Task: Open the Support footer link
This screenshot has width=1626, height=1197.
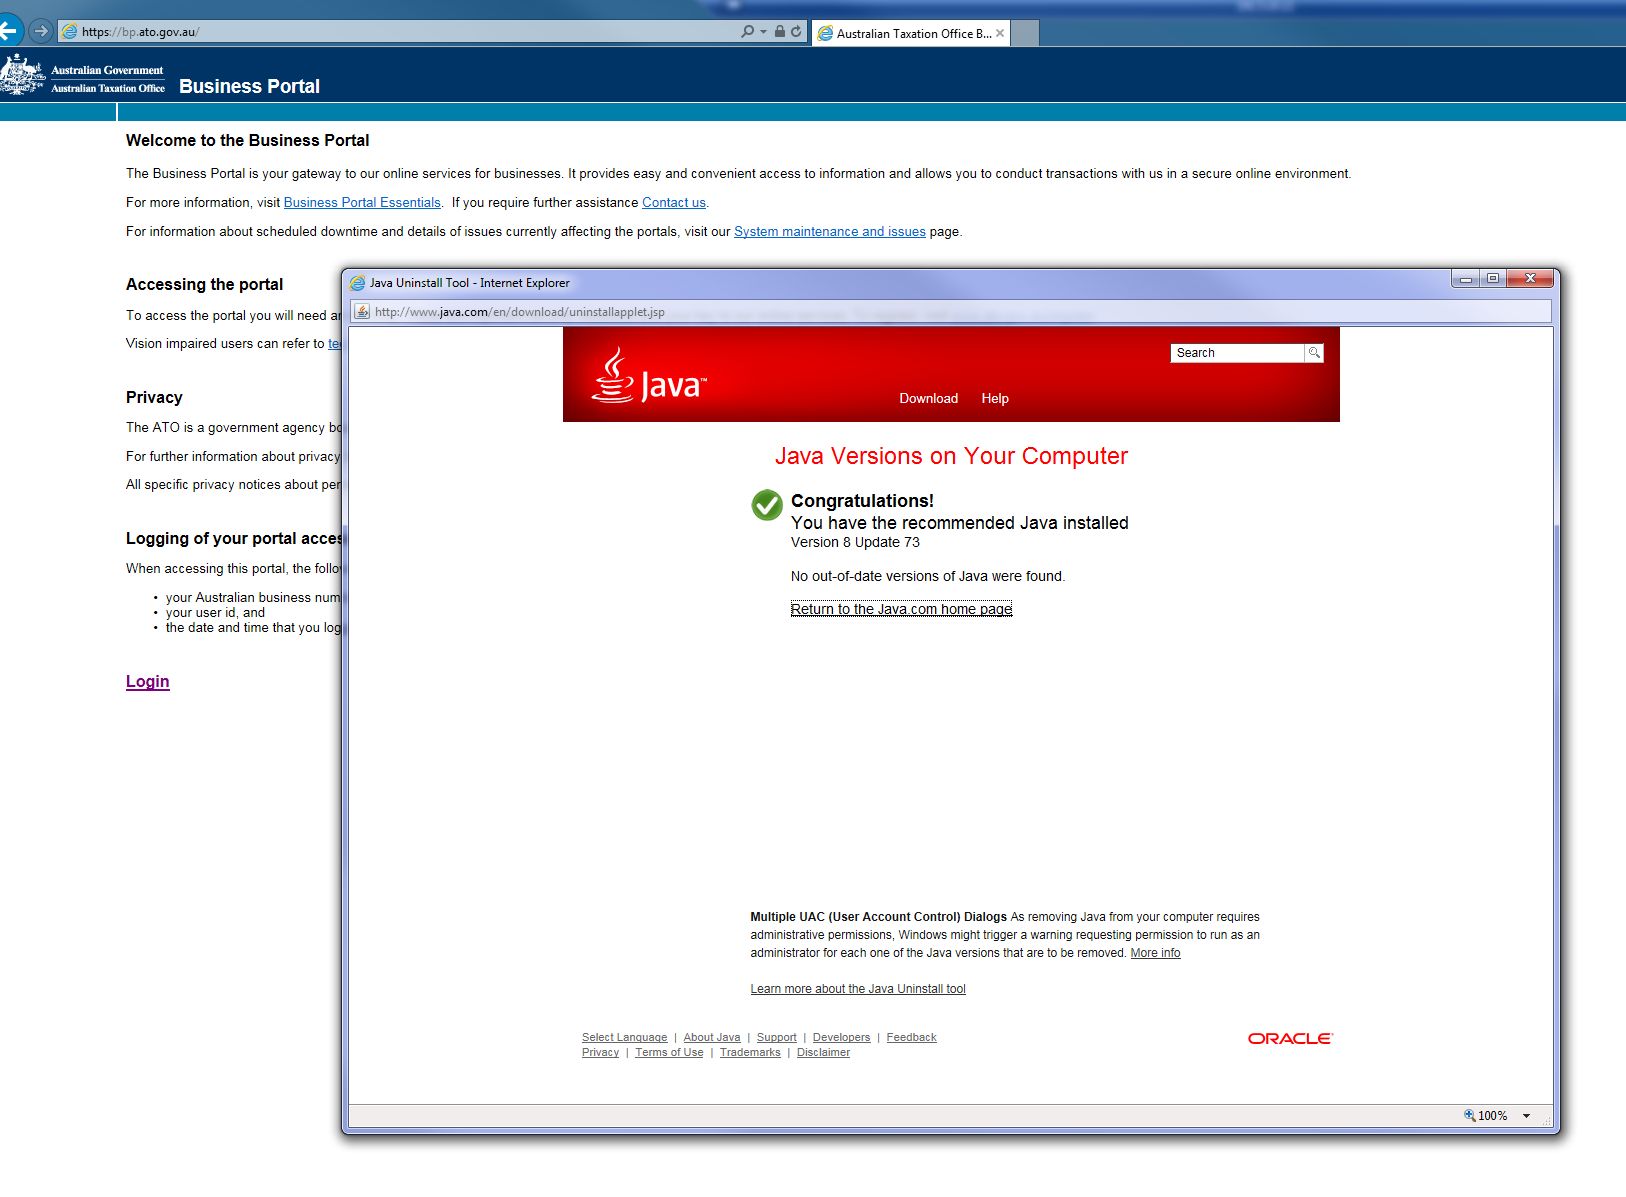Action: tap(777, 1037)
